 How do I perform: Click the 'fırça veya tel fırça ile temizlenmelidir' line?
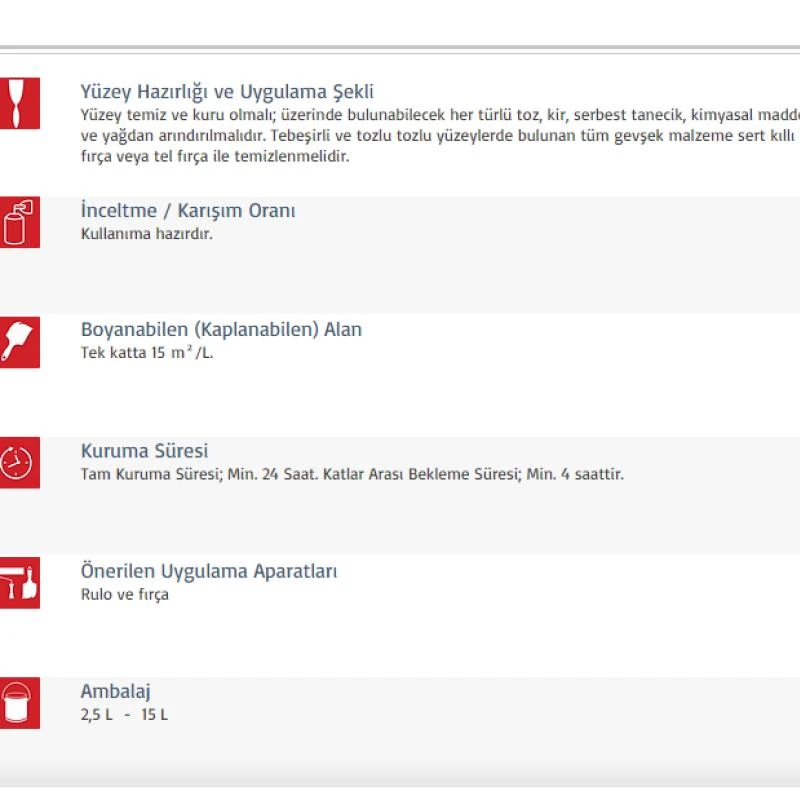point(215,157)
